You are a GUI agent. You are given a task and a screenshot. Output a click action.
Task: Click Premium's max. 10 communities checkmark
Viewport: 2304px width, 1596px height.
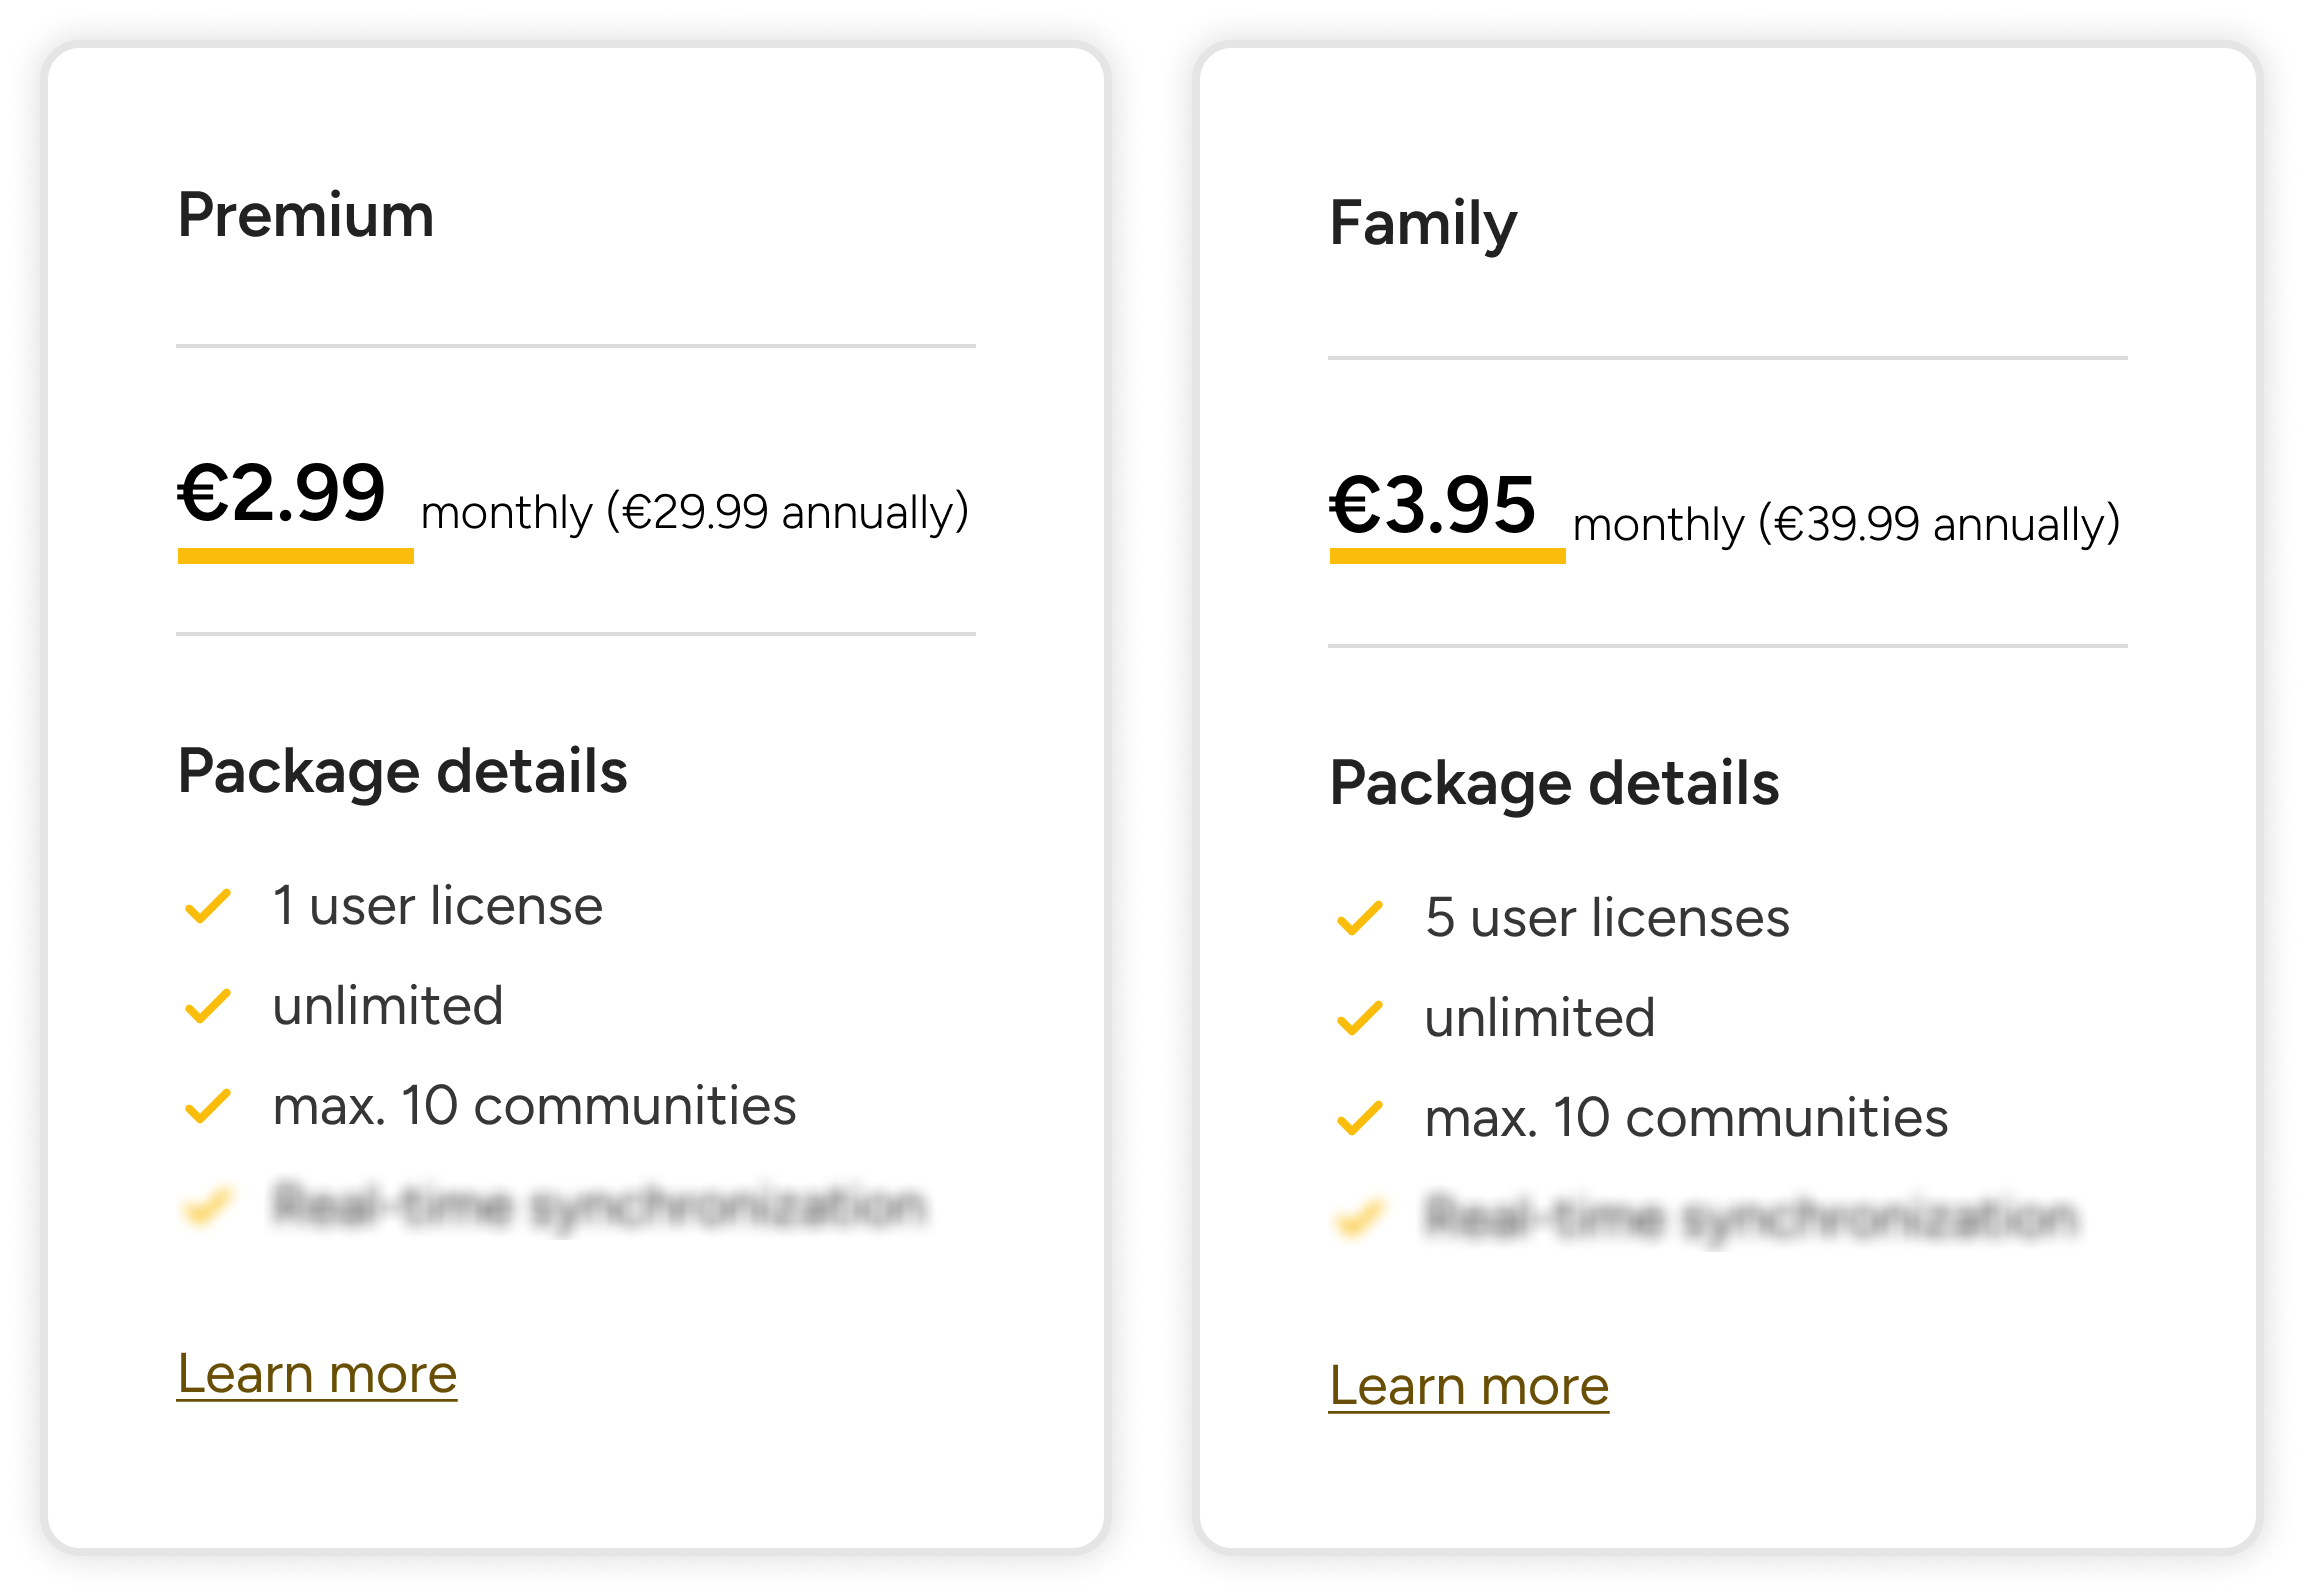(x=208, y=1107)
